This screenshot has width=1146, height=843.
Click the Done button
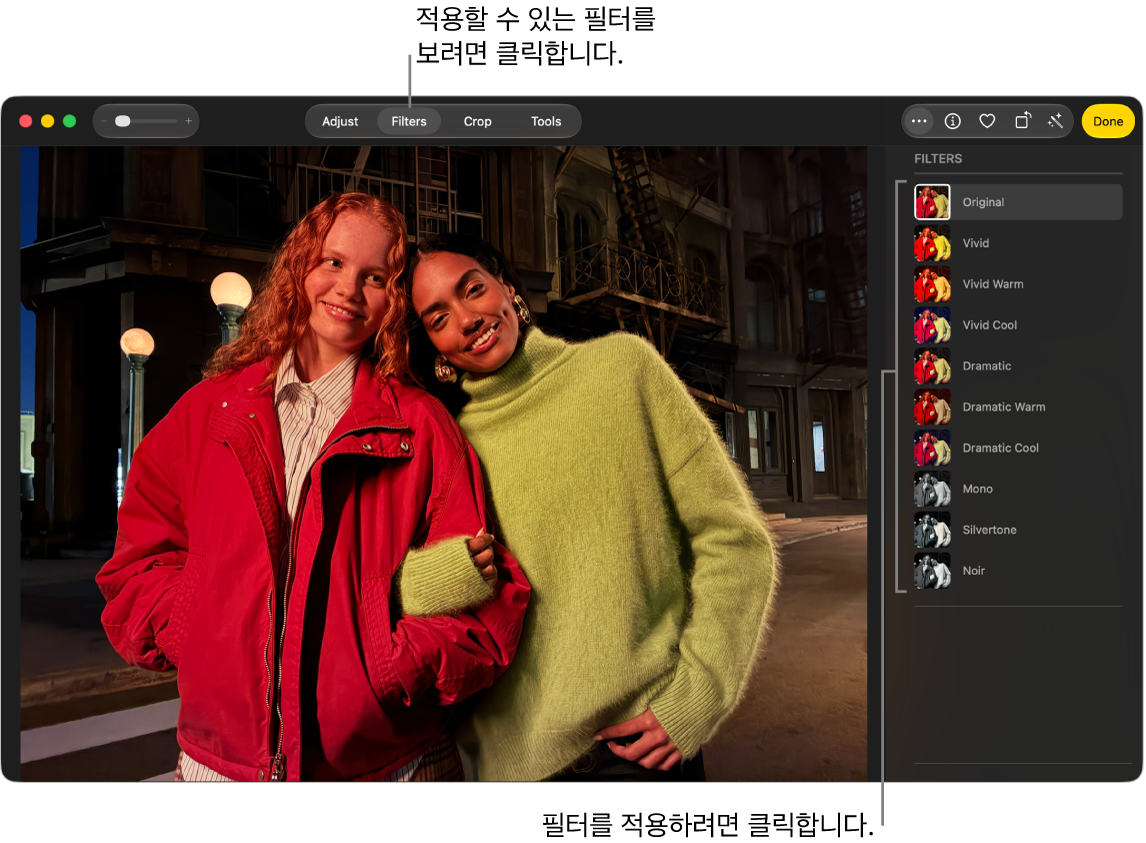(x=1107, y=121)
